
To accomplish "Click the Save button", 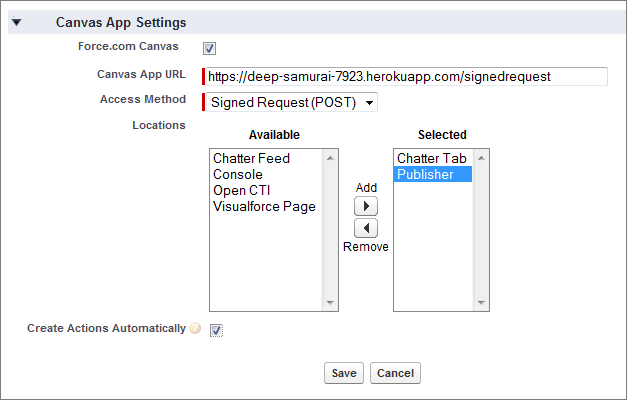I will pyautogui.click(x=344, y=373).
